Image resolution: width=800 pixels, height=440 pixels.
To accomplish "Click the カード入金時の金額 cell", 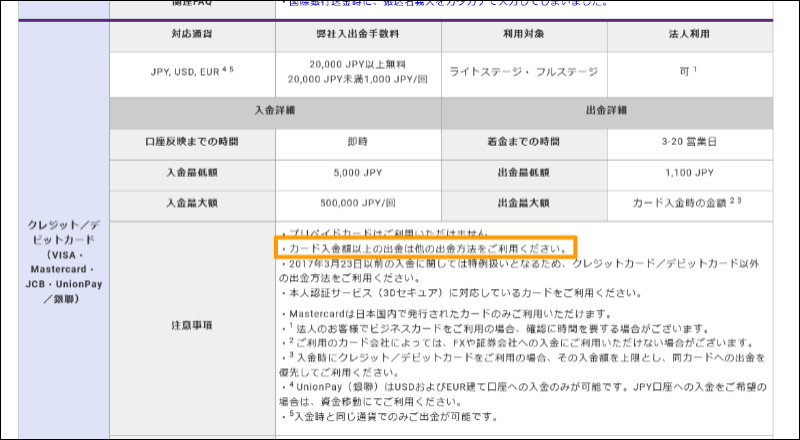I will (690, 204).
